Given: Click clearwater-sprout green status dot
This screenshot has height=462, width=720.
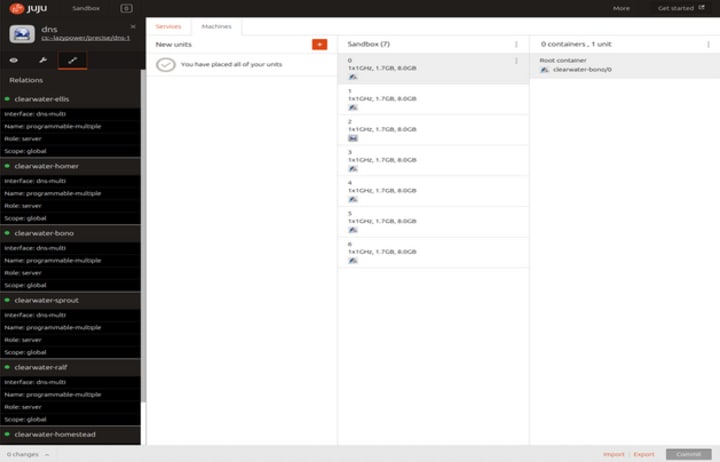Looking at the screenshot, I should [x=7, y=300].
